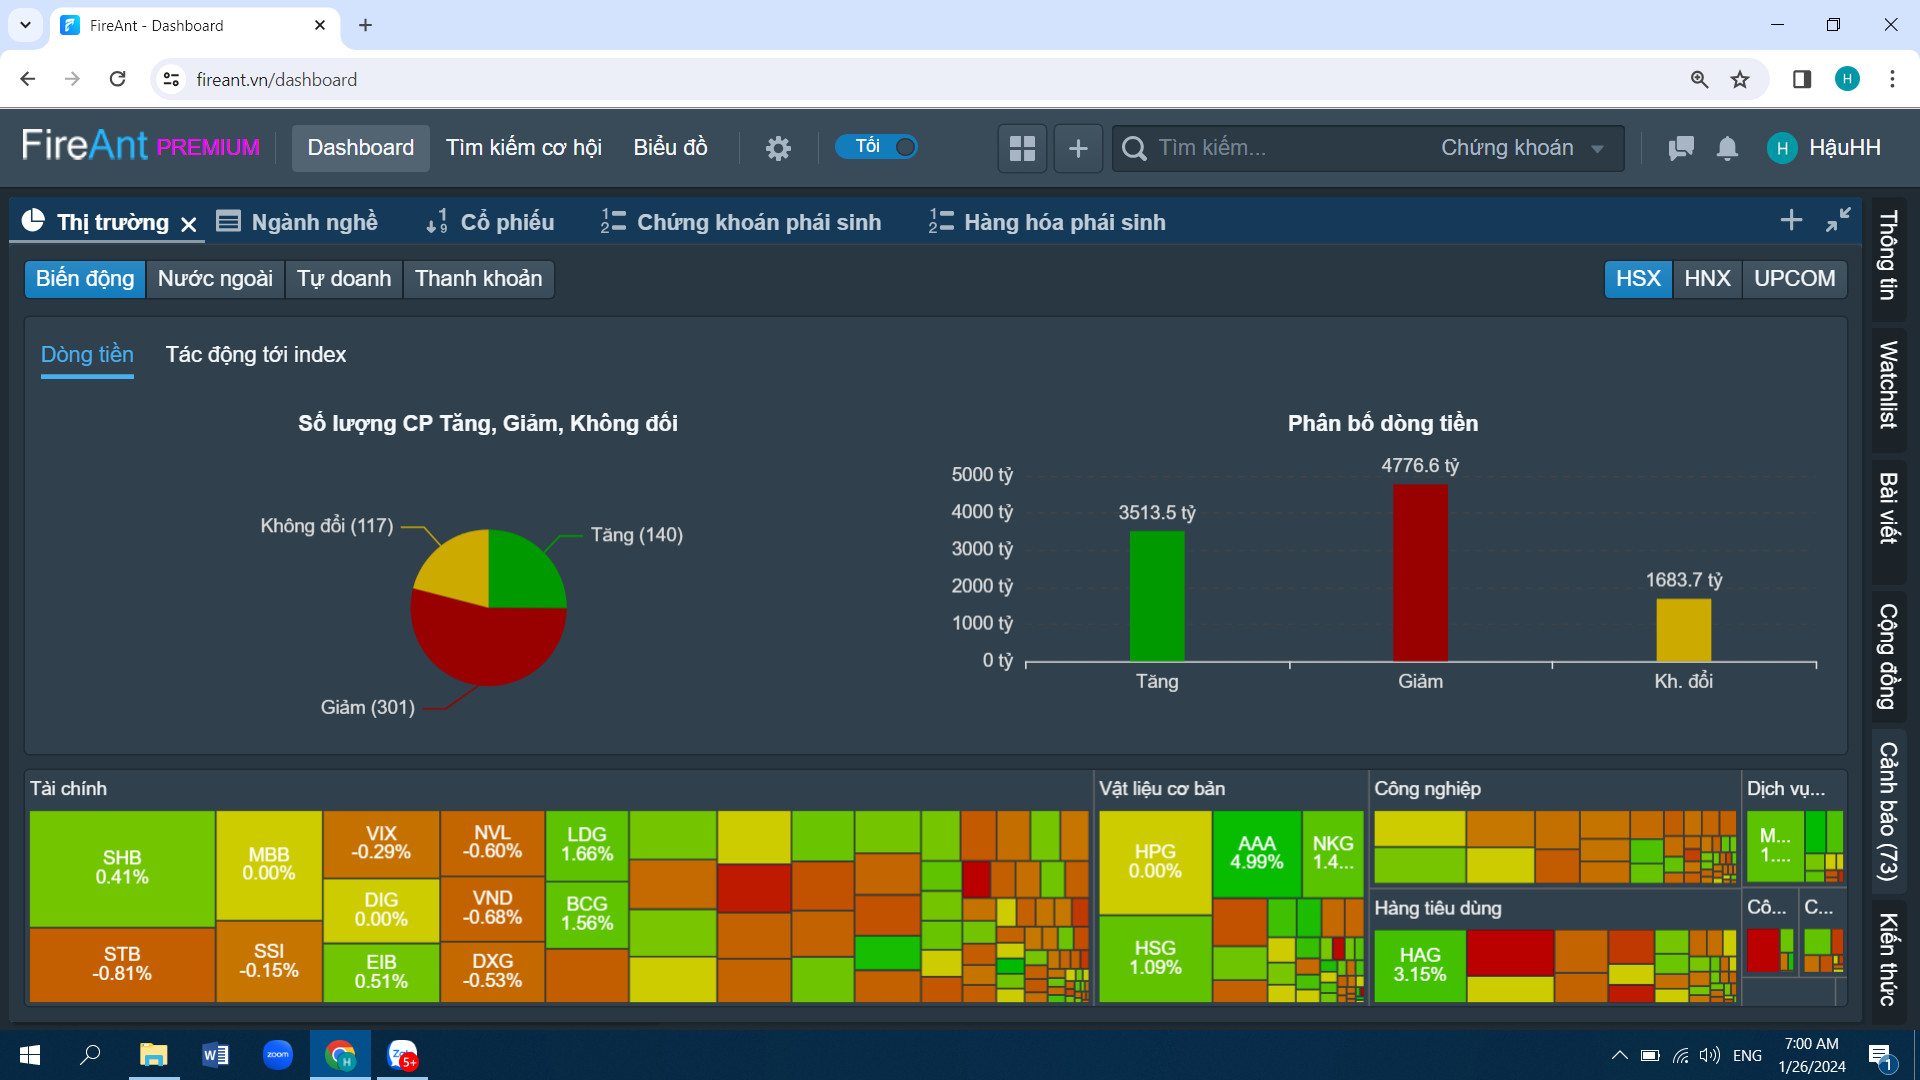This screenshot has height=1080, width=1920.
Task: Close the Thị trường tab
Action: 188,224
